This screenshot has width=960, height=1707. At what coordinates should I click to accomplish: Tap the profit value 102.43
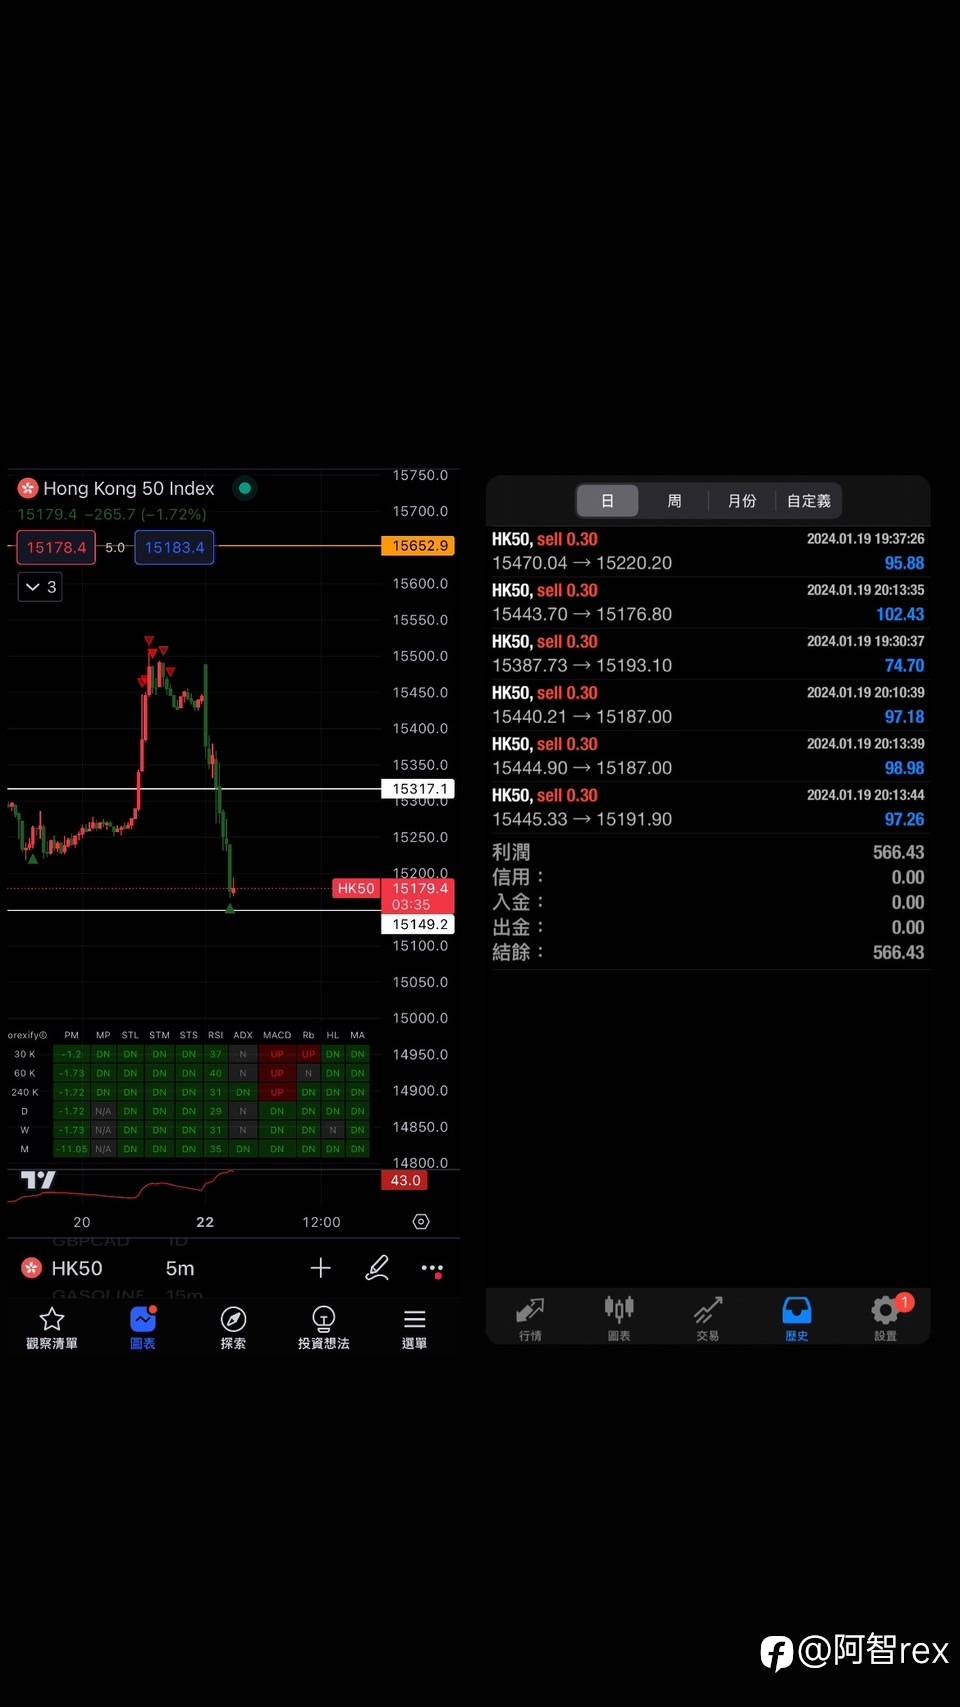click(x=900, y=614)
